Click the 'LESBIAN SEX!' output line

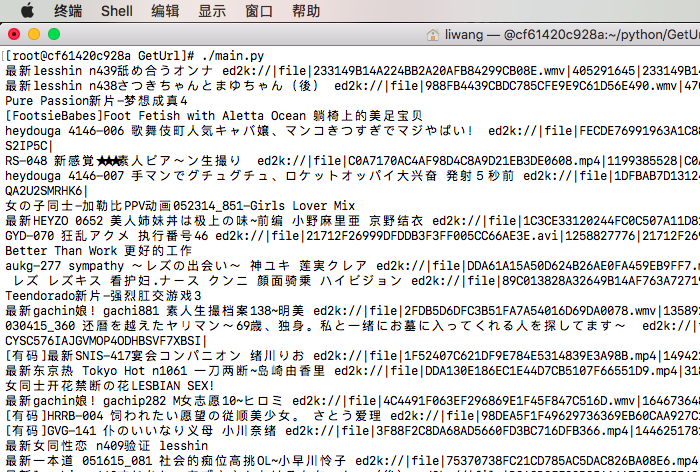point(110,386)
